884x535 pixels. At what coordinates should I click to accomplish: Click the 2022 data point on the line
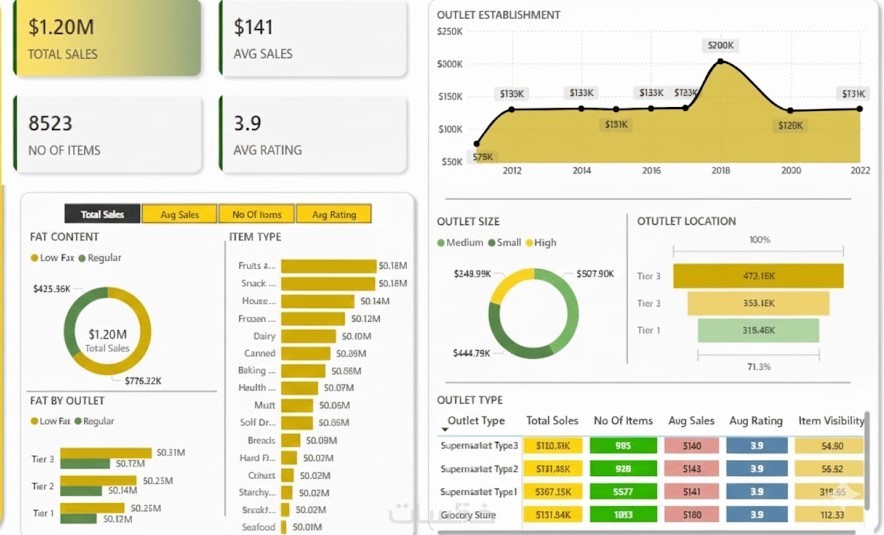tap(860, 109)
